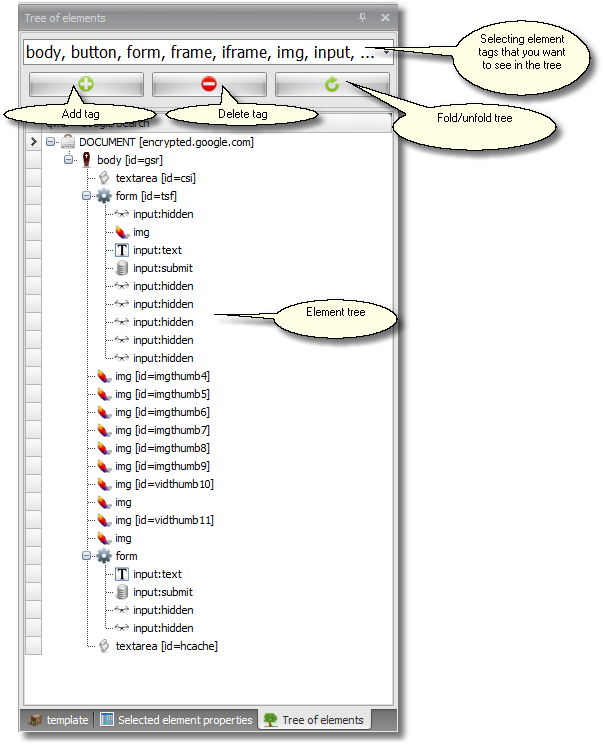Click the icon next to textarea [id=csi]
The width and height of the screenshot is (605, 746).
pos(104,178)
